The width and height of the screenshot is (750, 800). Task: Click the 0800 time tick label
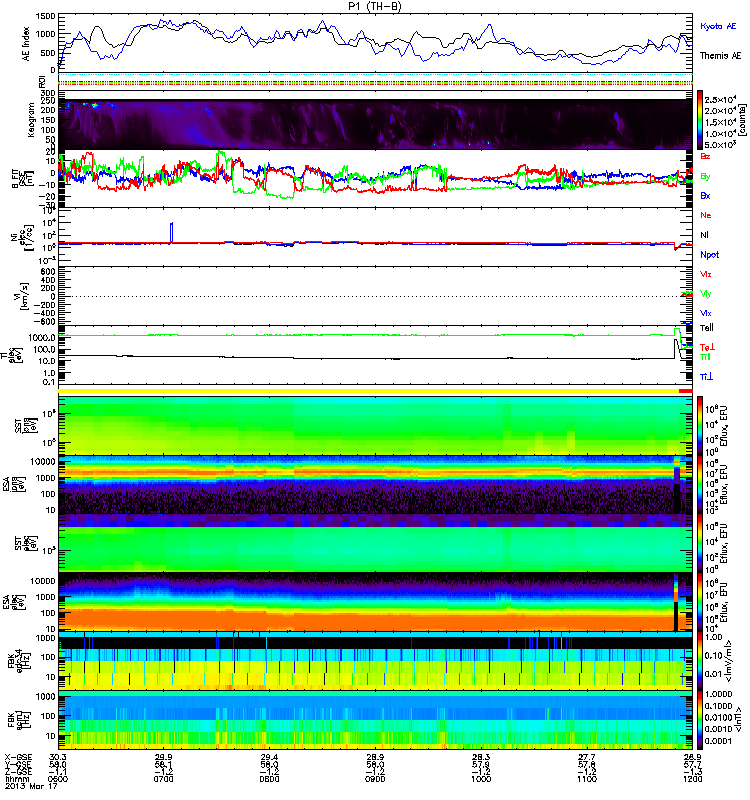point(269,779)
